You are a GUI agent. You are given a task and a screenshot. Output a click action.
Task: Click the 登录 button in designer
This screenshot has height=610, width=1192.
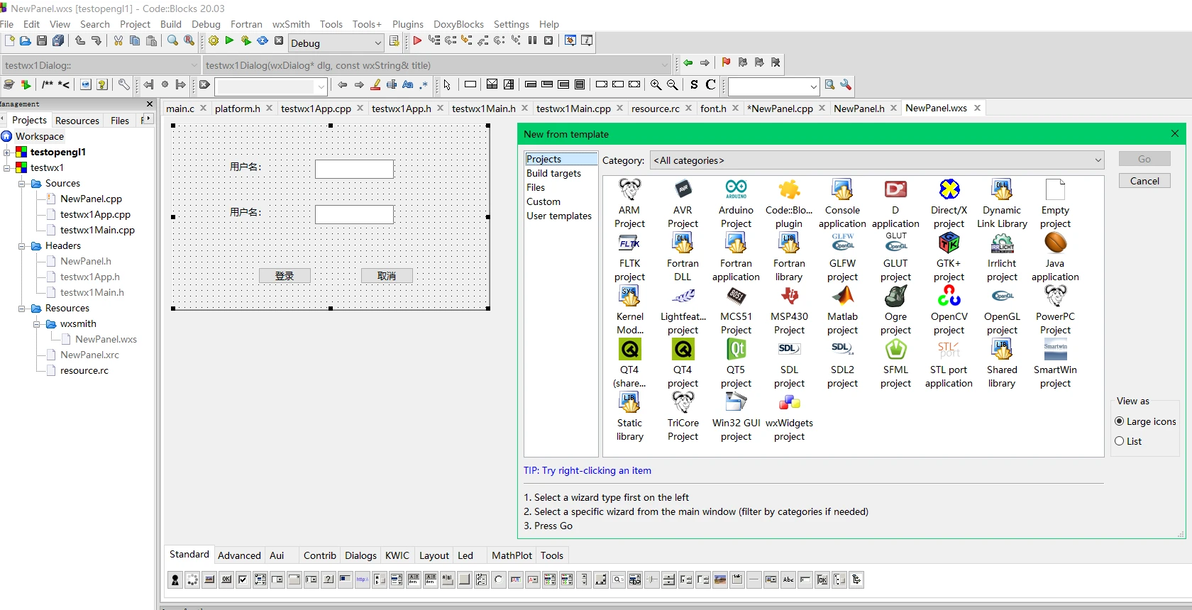point(284,275)
